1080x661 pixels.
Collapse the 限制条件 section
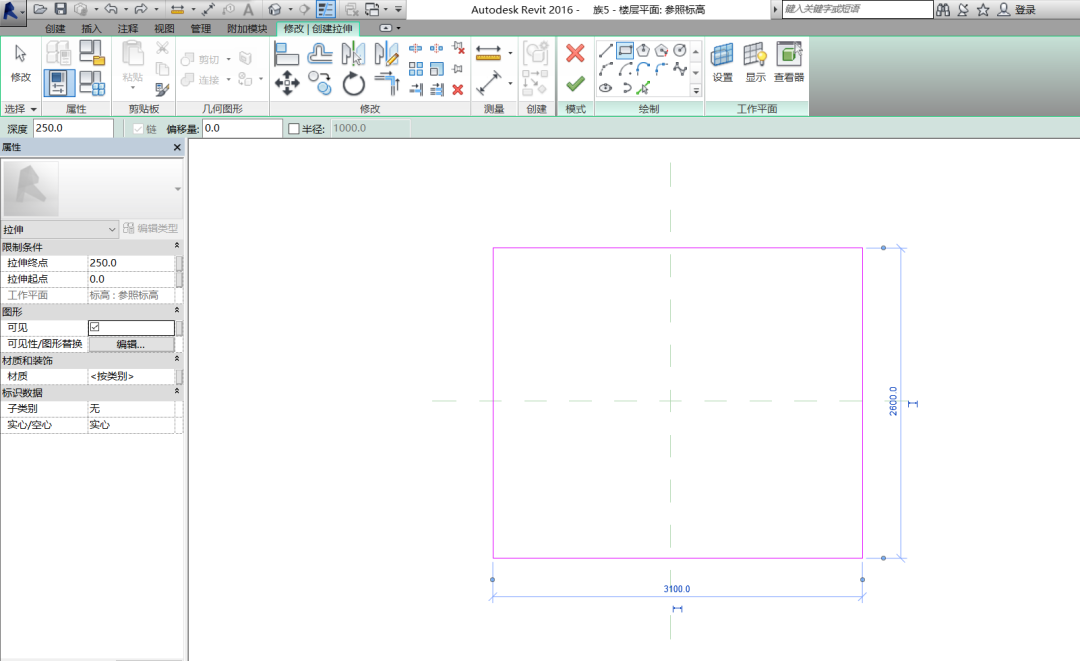[176, 246]
